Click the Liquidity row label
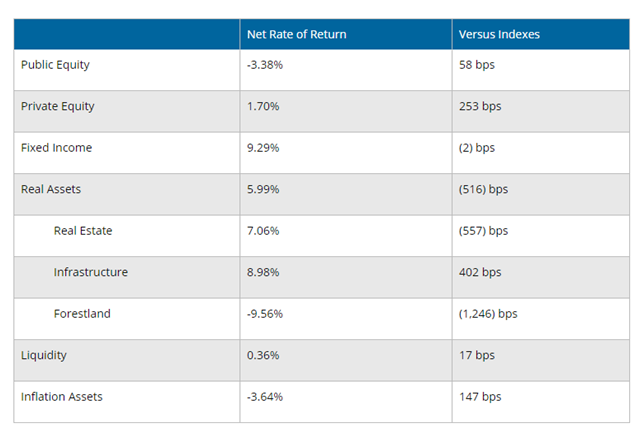 pos(45,355)
